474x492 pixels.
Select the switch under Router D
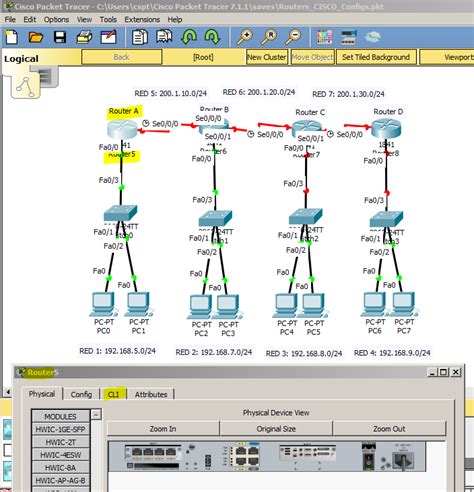coord(387,219)
